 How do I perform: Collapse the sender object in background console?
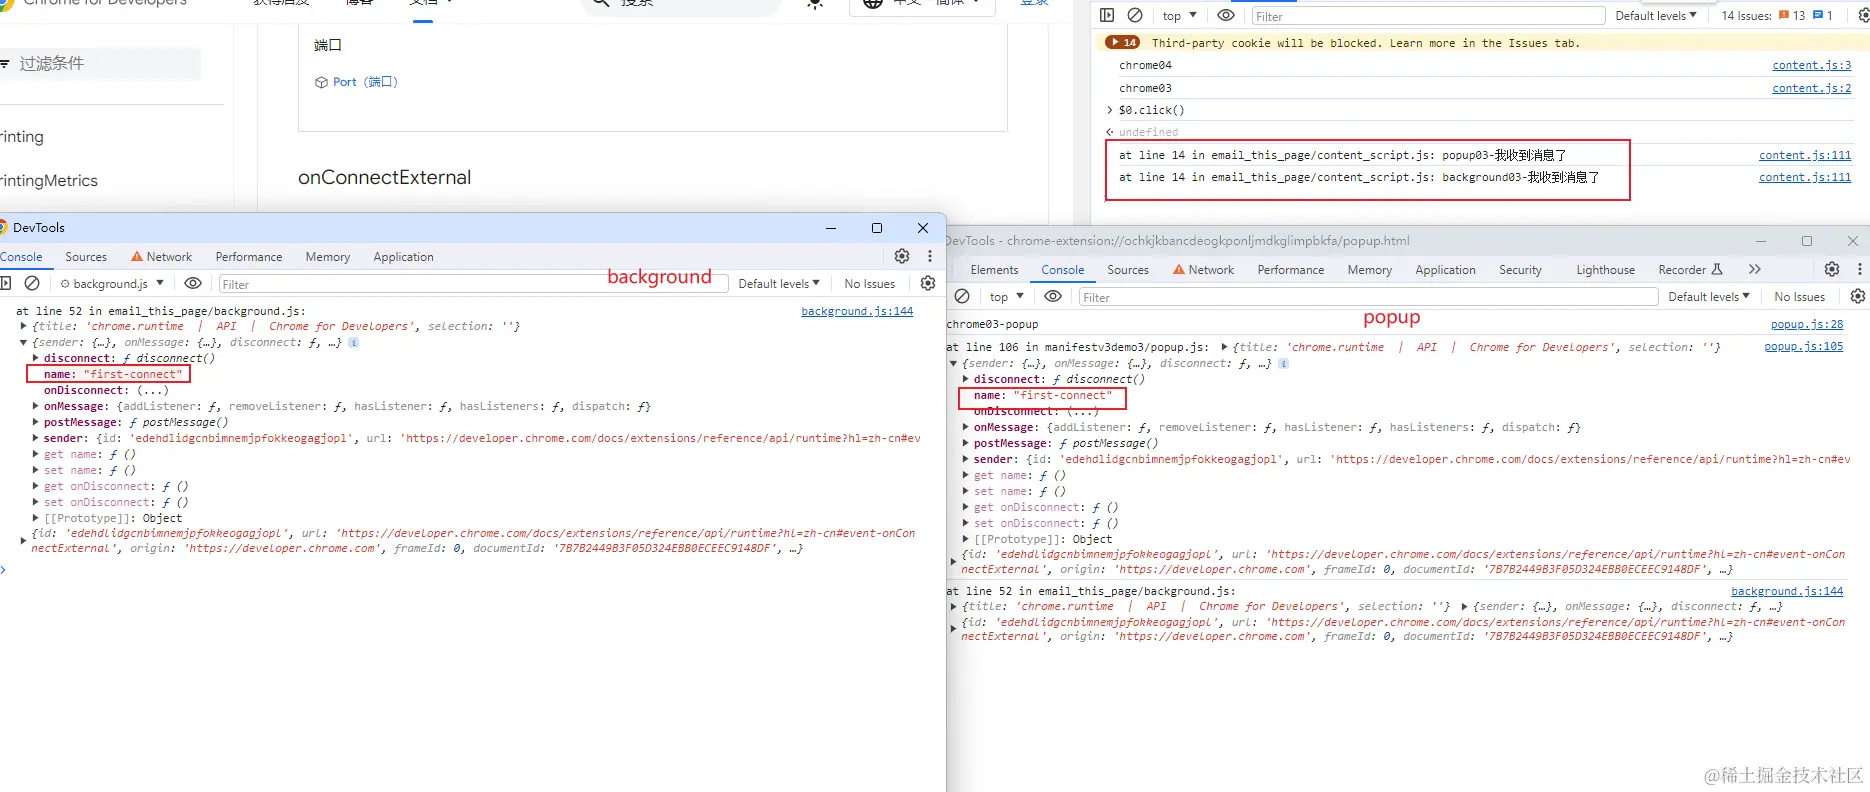pyautogui.click(x=23, y=342)
